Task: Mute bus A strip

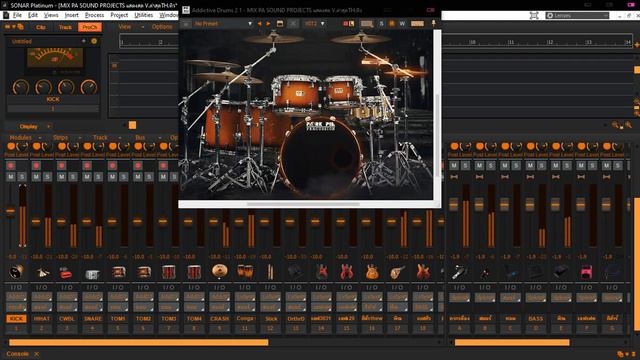Action: click(x=454, y=165)
